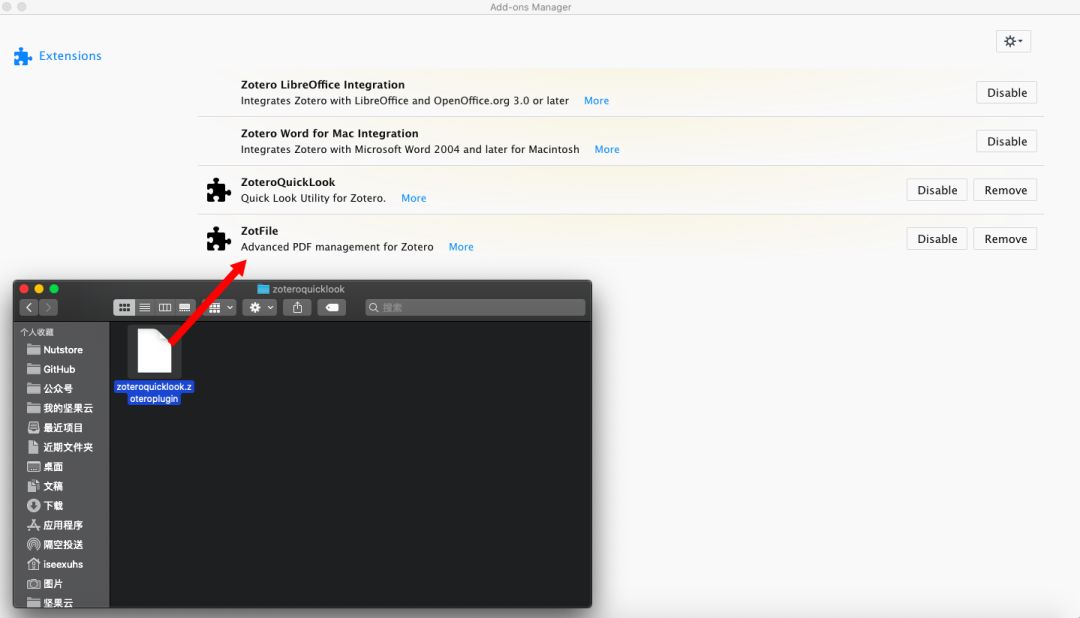Screen dimensions: 1080x618
Task: Click the Finder window's green zoom button
Action: tap(54, 289)
